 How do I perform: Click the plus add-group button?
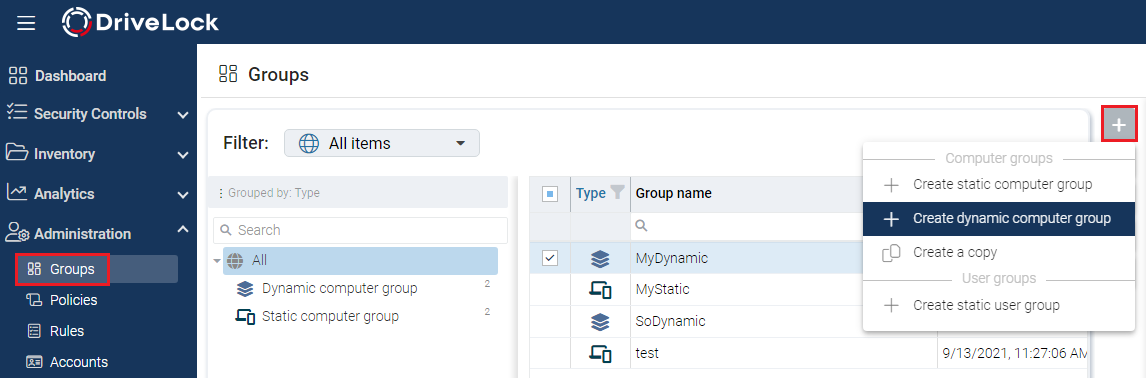(1119, 125)
